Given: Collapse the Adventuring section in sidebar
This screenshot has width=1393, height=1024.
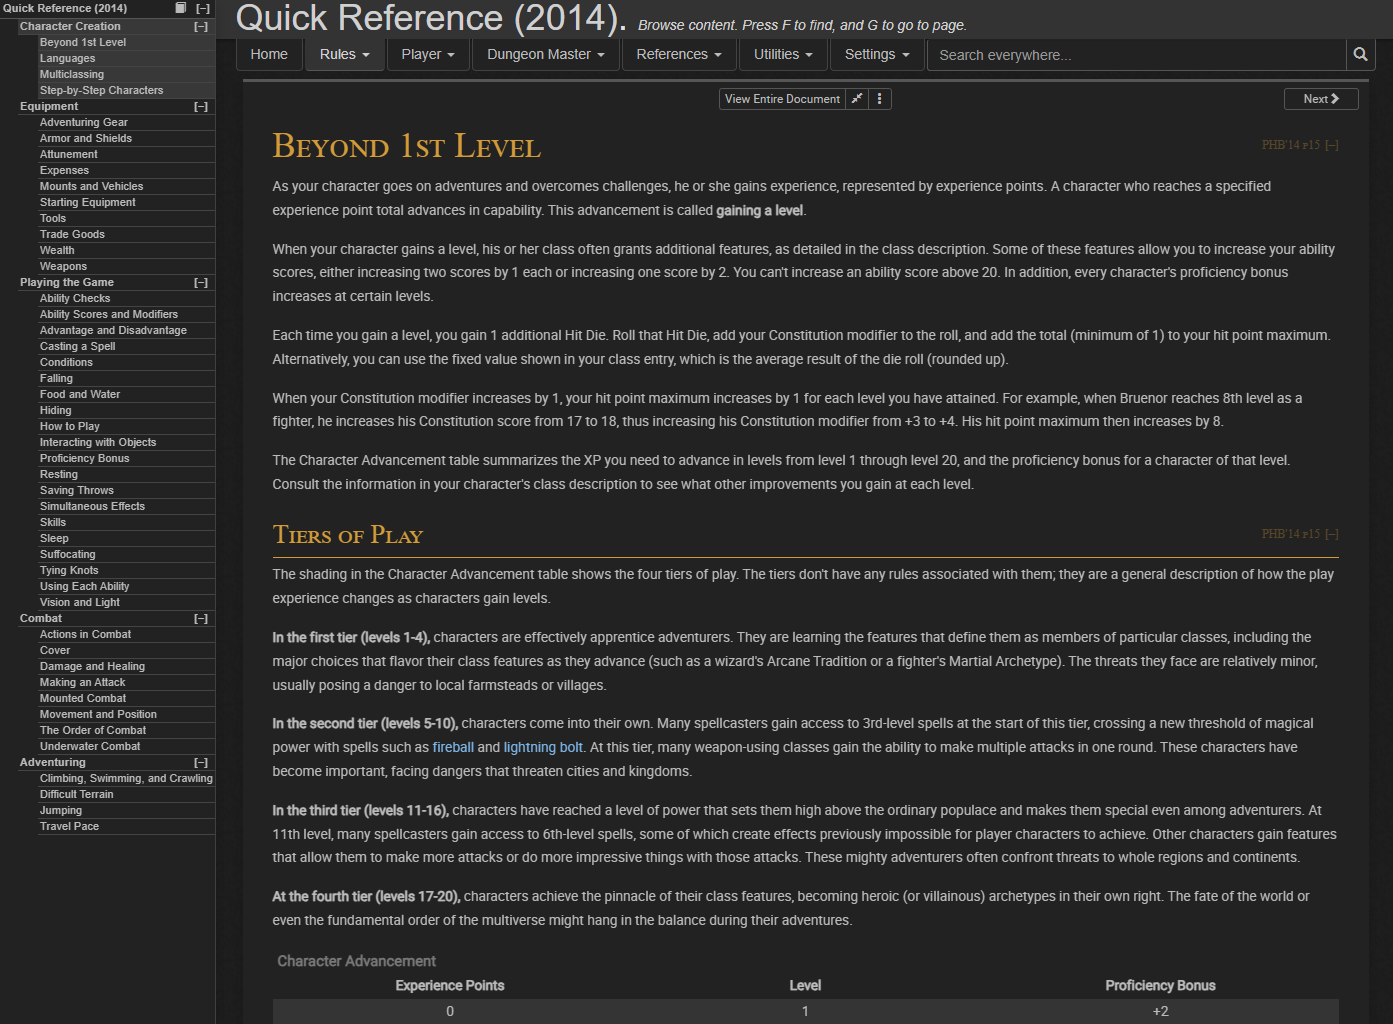Looking at the screenshot, I should point(201,763).
